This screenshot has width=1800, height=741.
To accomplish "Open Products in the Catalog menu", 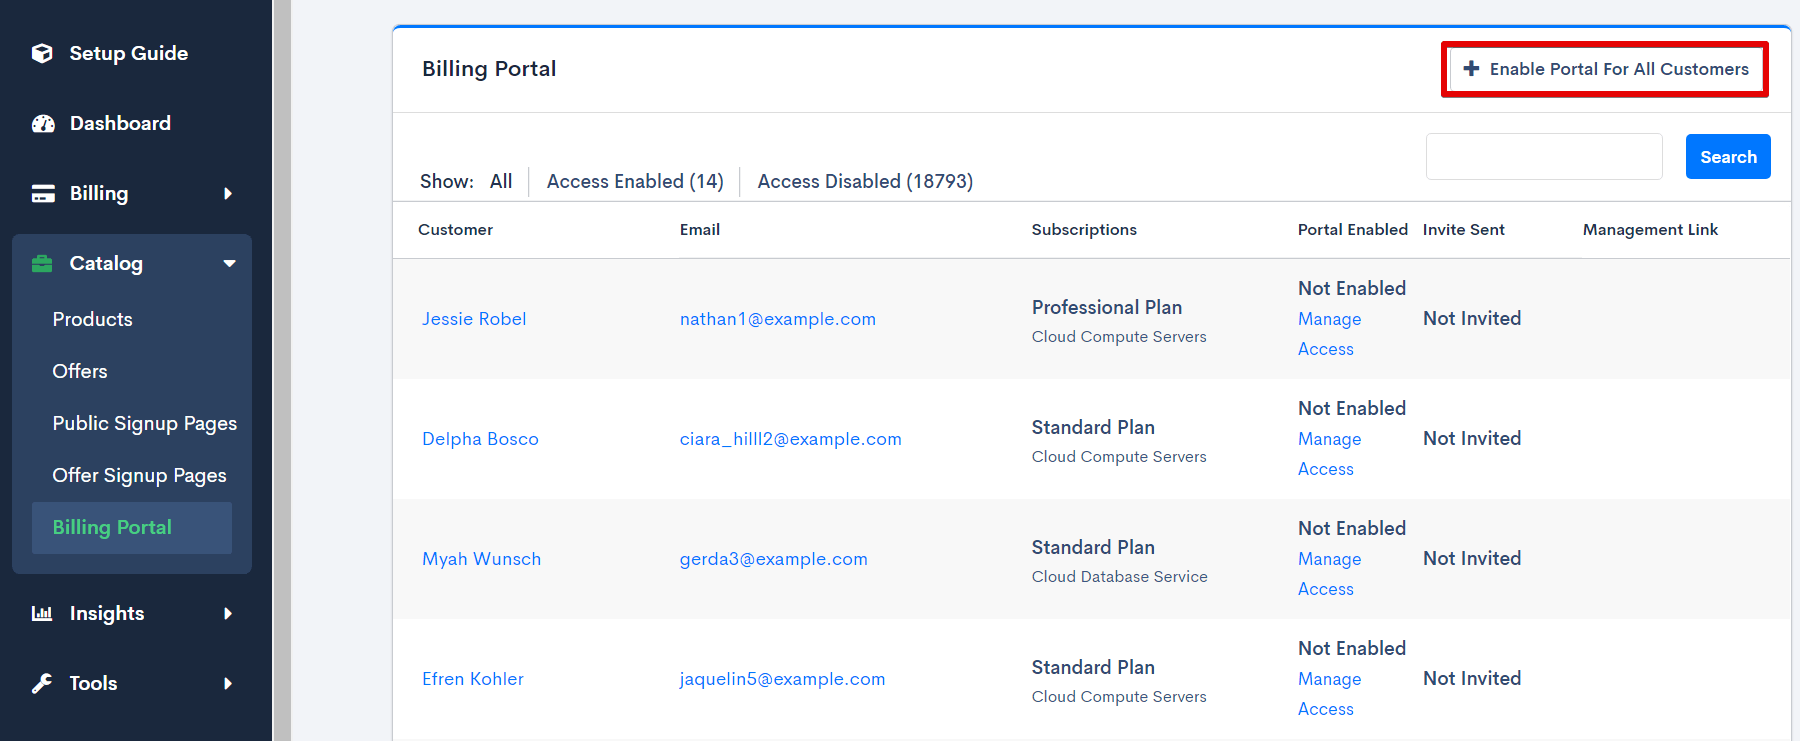I will tap(92, 319).
